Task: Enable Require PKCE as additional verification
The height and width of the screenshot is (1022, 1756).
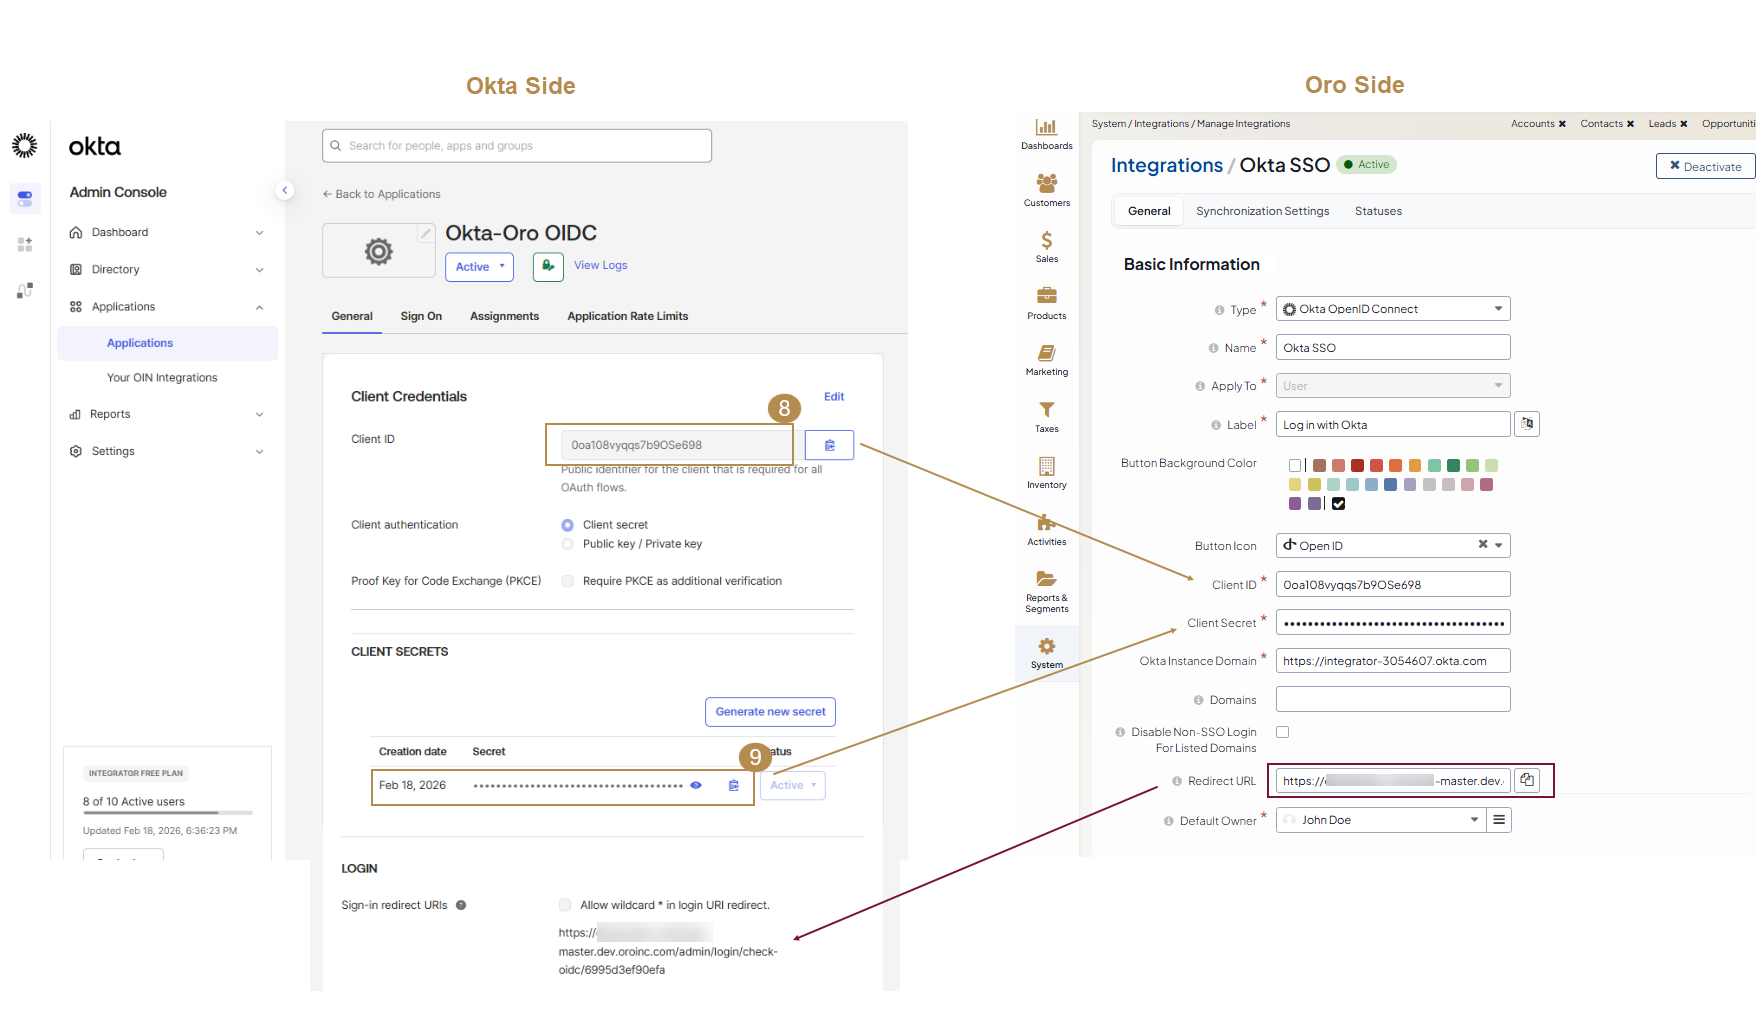Action: [568, 581]
